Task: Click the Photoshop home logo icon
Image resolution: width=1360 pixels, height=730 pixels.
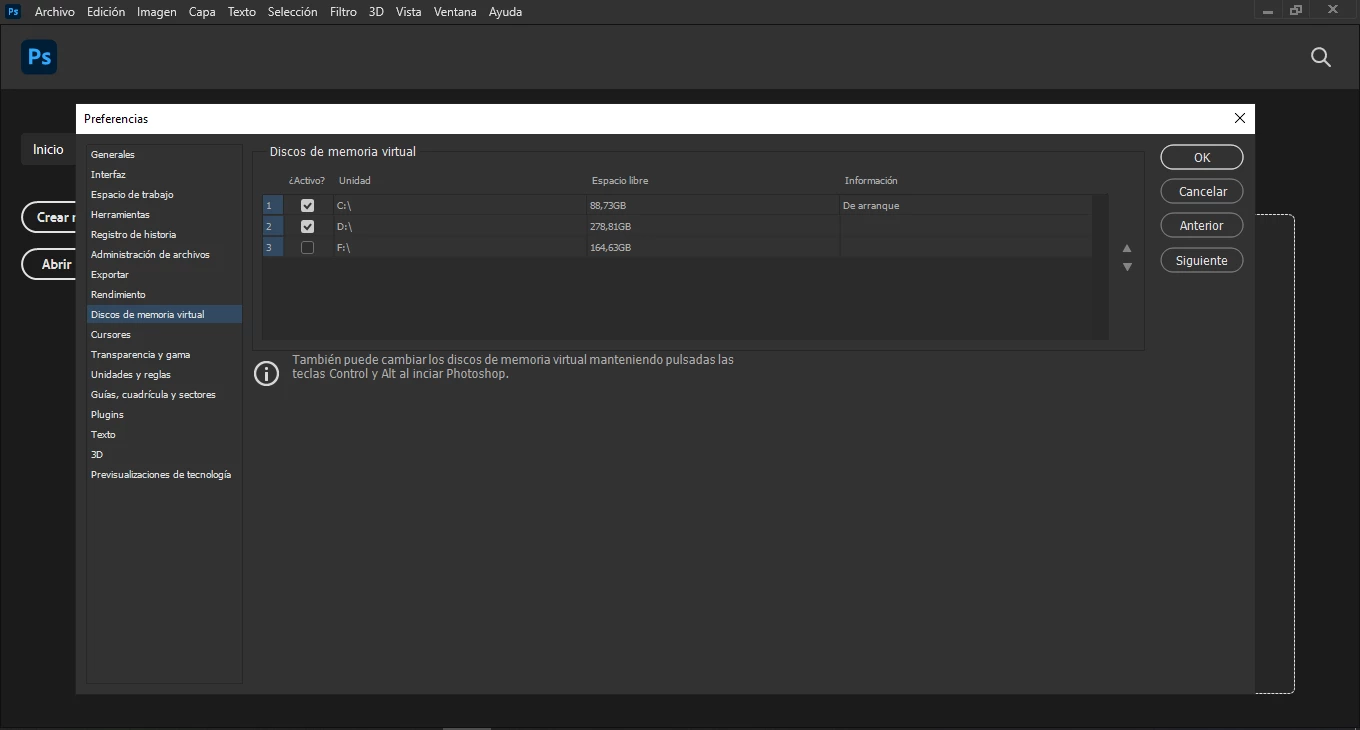Action: 39,57
